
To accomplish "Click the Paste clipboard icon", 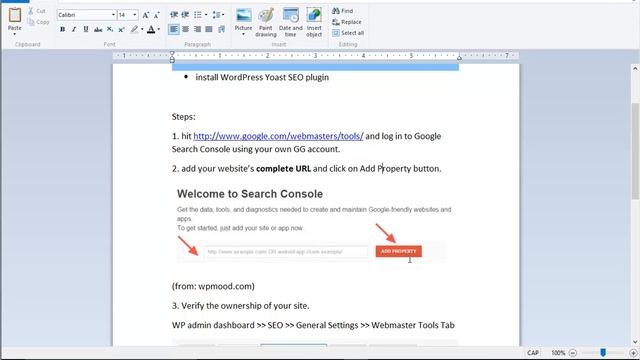I will tap(15, 16).
